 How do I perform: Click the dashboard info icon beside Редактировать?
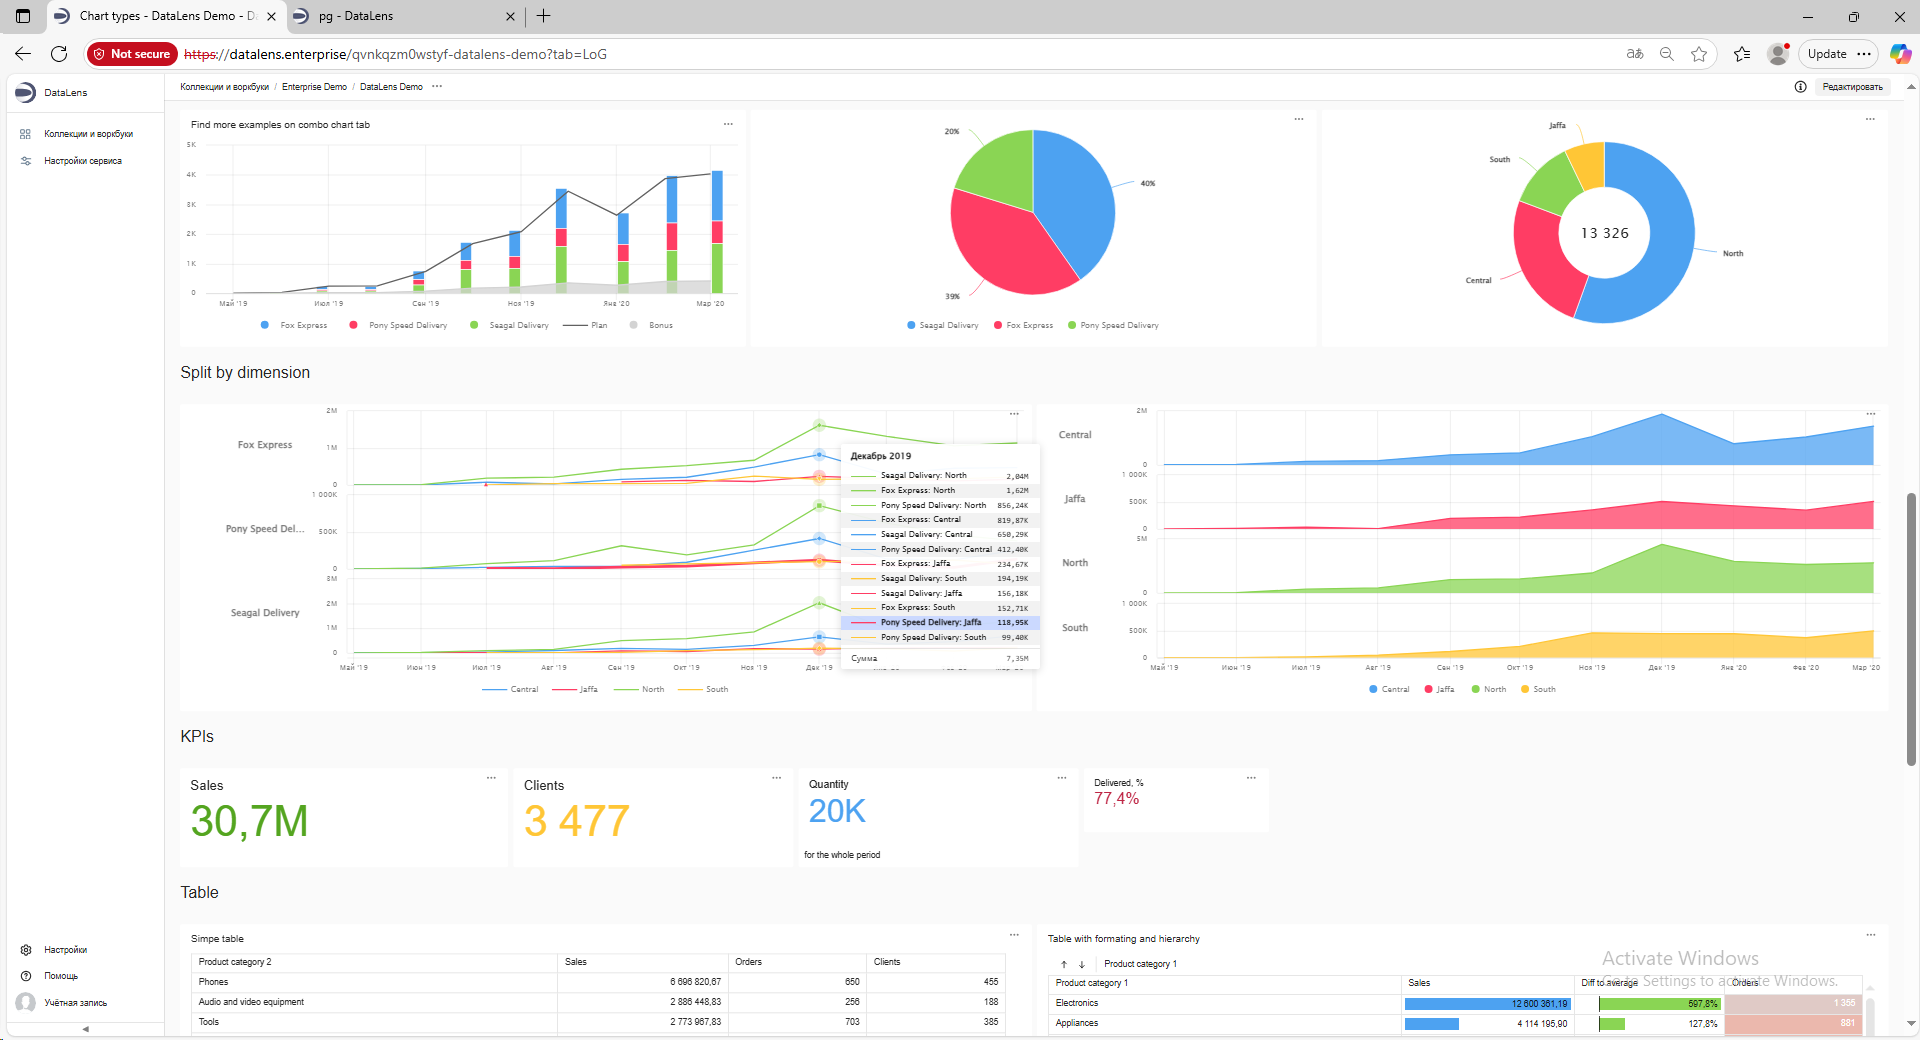[1800, 87]
